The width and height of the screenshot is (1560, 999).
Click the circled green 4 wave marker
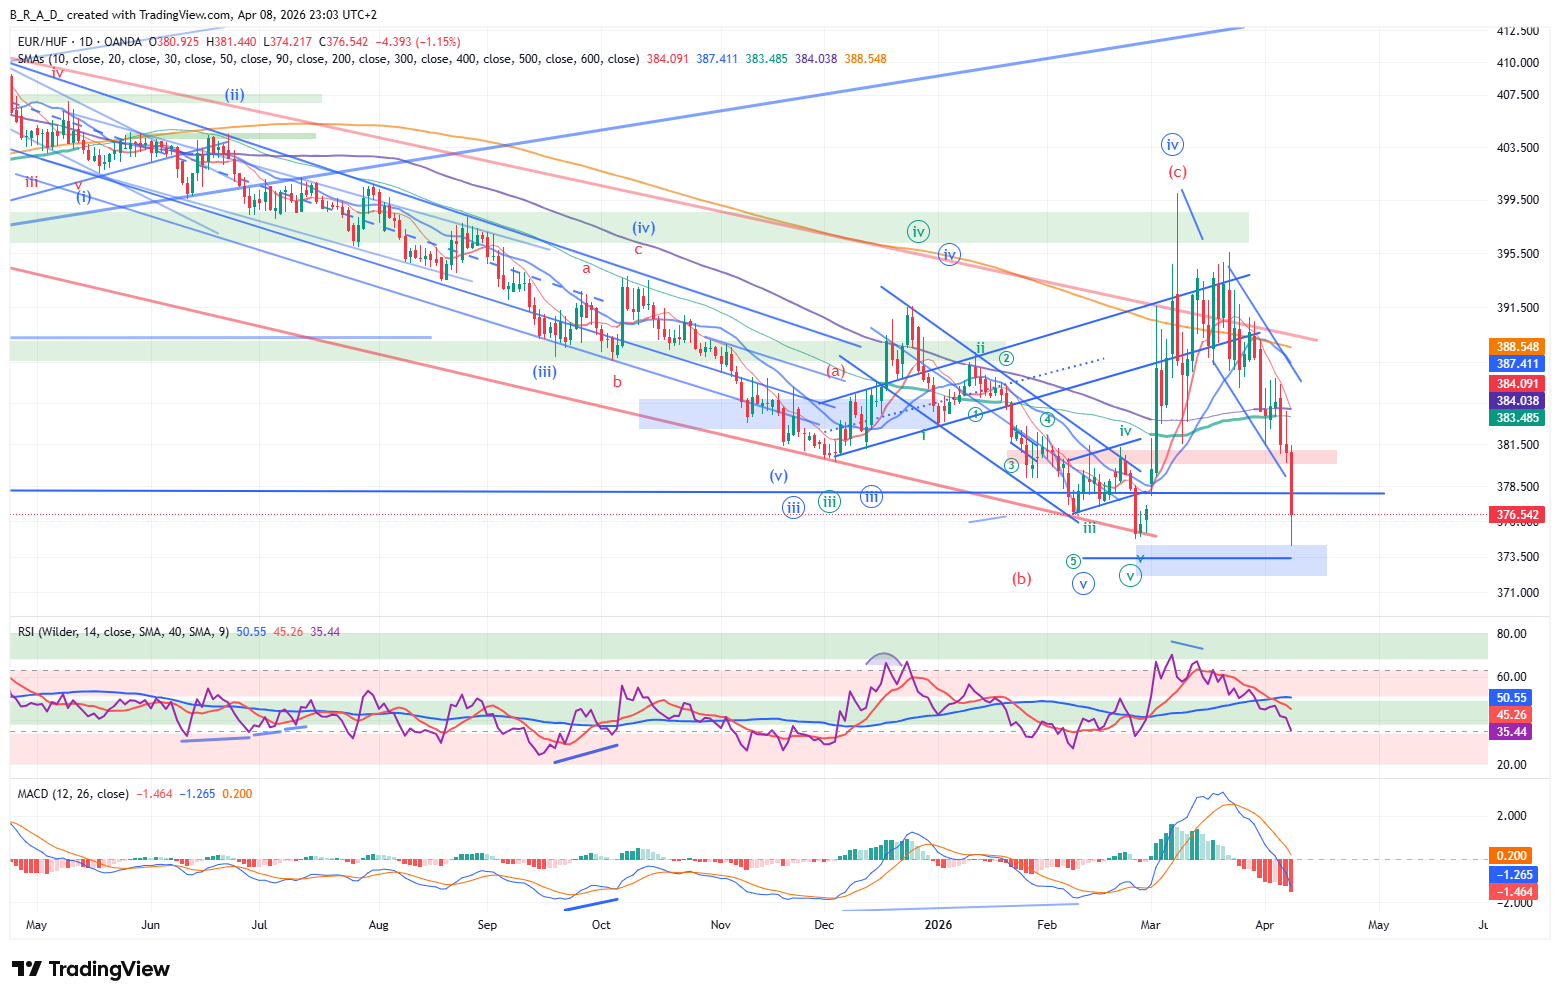[1046, 420]
